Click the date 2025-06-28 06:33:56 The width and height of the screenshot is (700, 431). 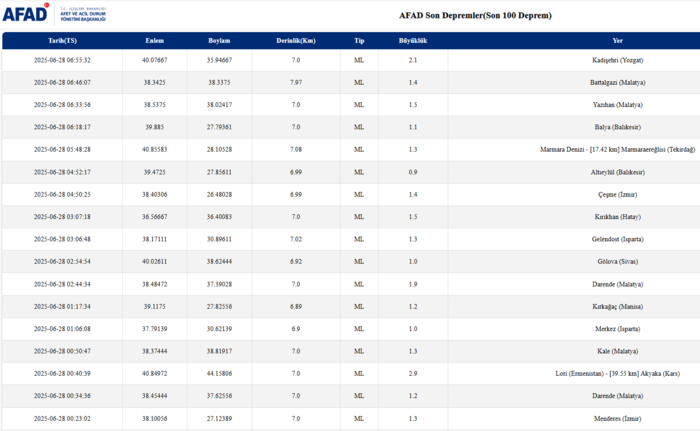[x=62, y=105]
